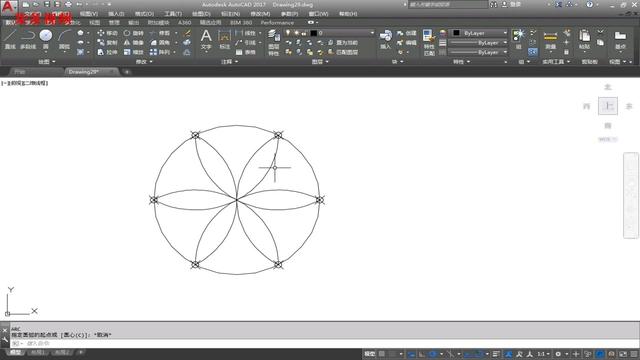The image size is (640, 360).
Task: Choose the Trim (修剪) command
Action: (x=160, y=33)
